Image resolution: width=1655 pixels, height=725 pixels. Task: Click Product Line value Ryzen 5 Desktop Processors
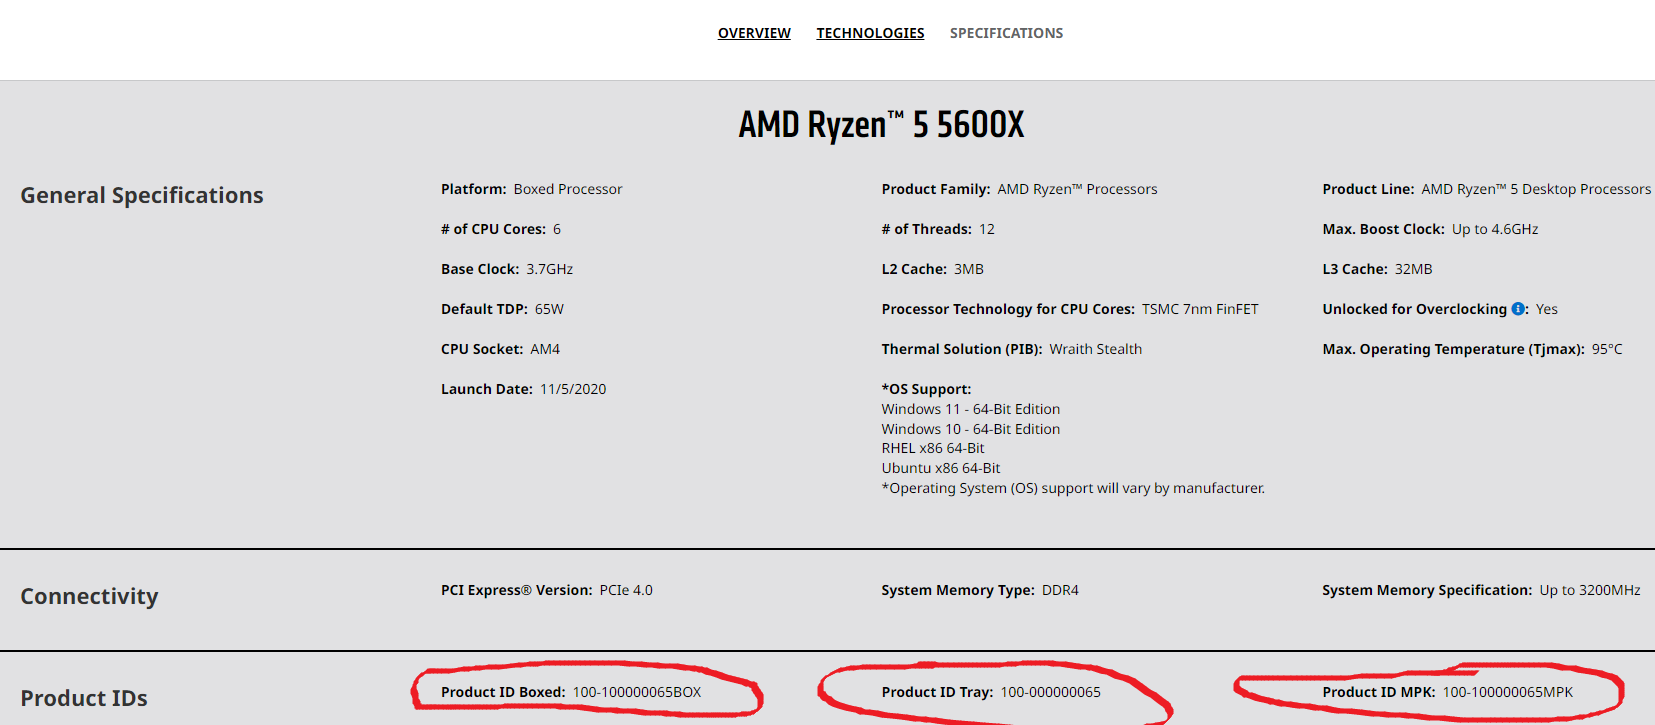(x=1536, y=189)
